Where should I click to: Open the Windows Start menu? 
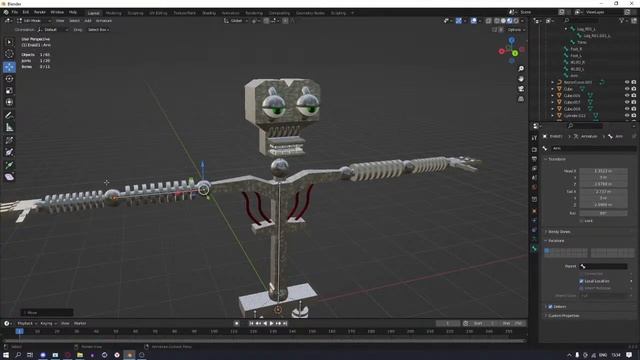(6, 355)
